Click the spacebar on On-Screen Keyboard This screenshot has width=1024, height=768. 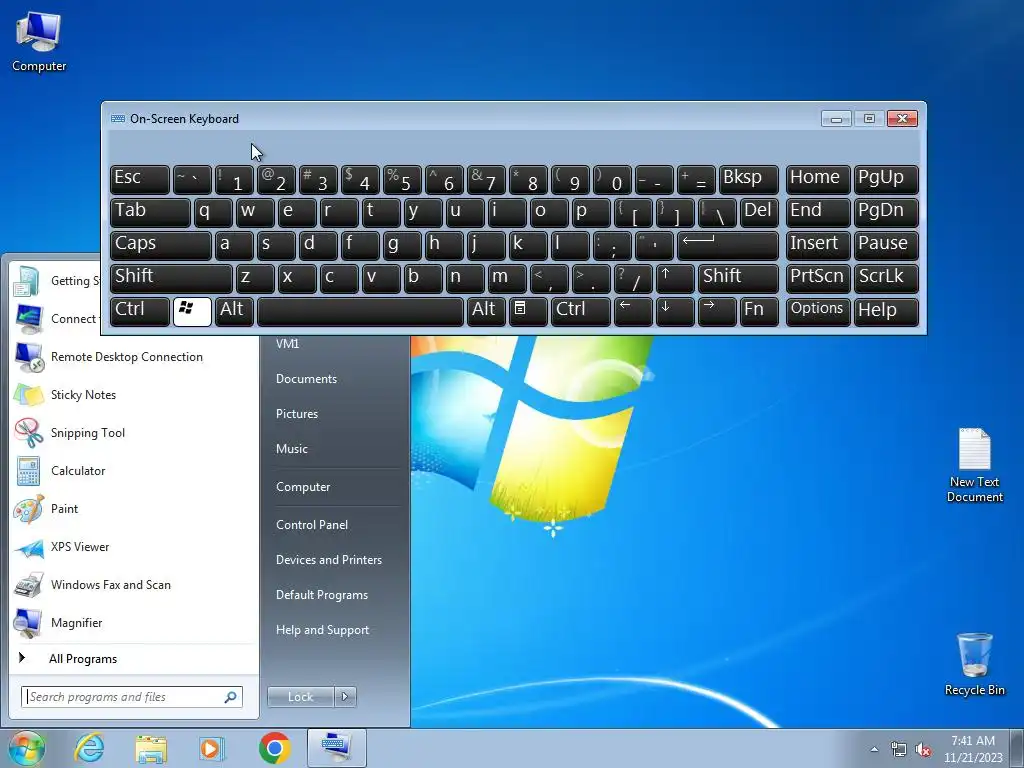(x=360, y=311)
